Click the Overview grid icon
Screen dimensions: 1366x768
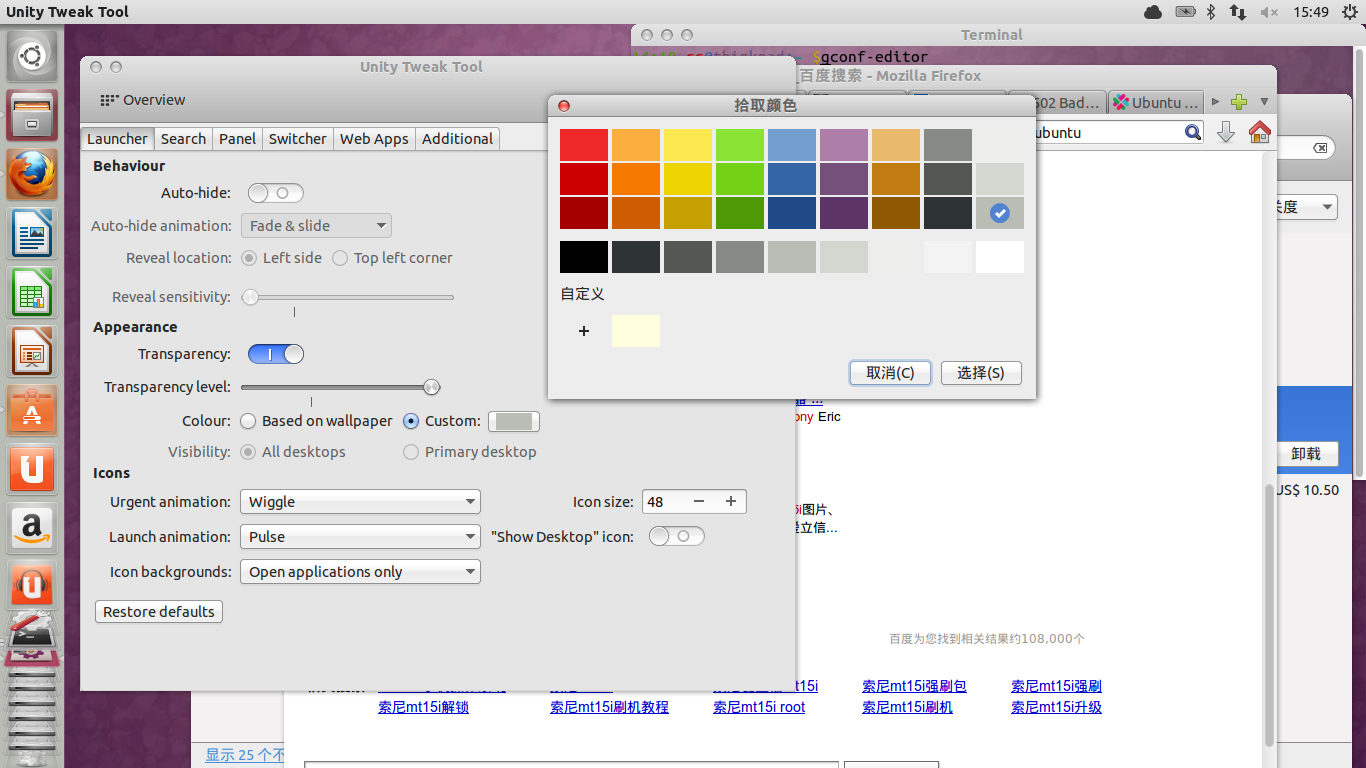109,100
